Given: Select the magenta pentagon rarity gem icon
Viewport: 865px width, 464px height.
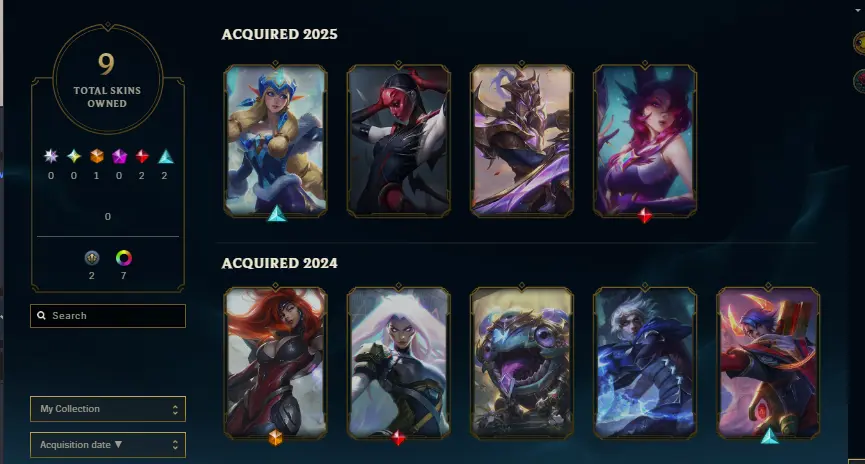Looking at the screenshot, I should pyautogui.click(x=119, y=157).
